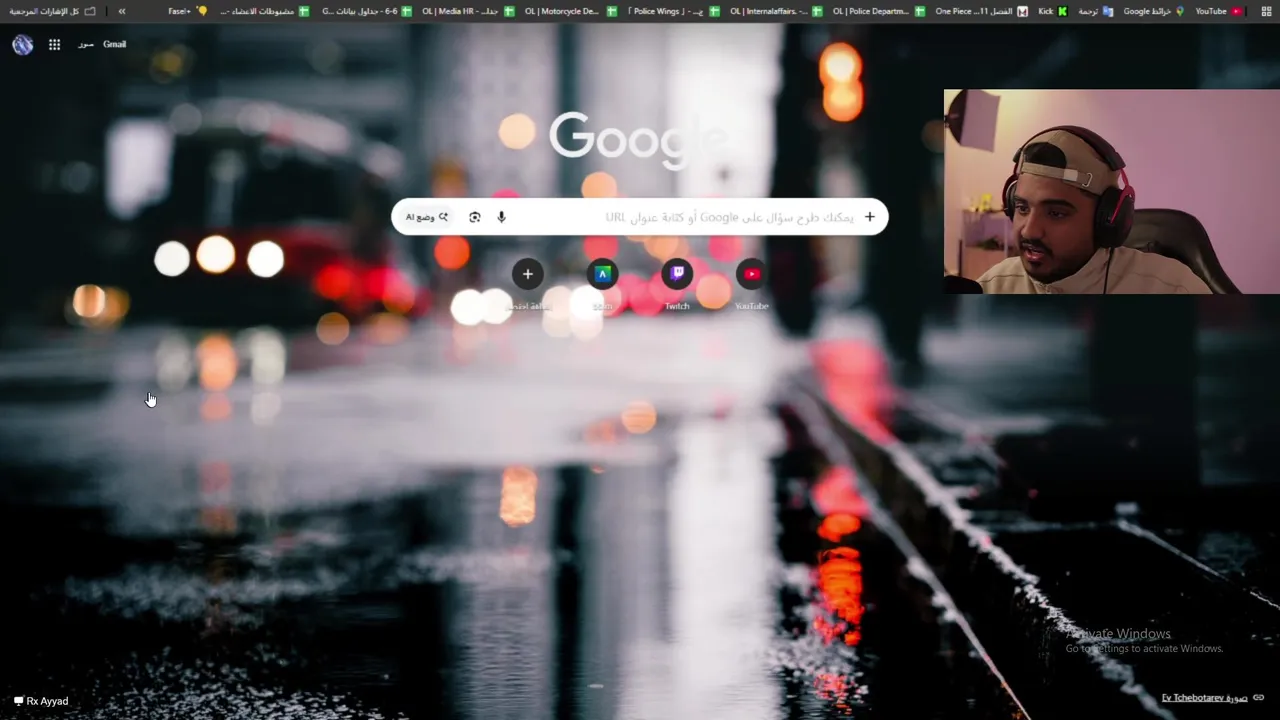Open the Google Maps bookmark
This screenshot has height=720, width=1280.
coord(1153,11)
